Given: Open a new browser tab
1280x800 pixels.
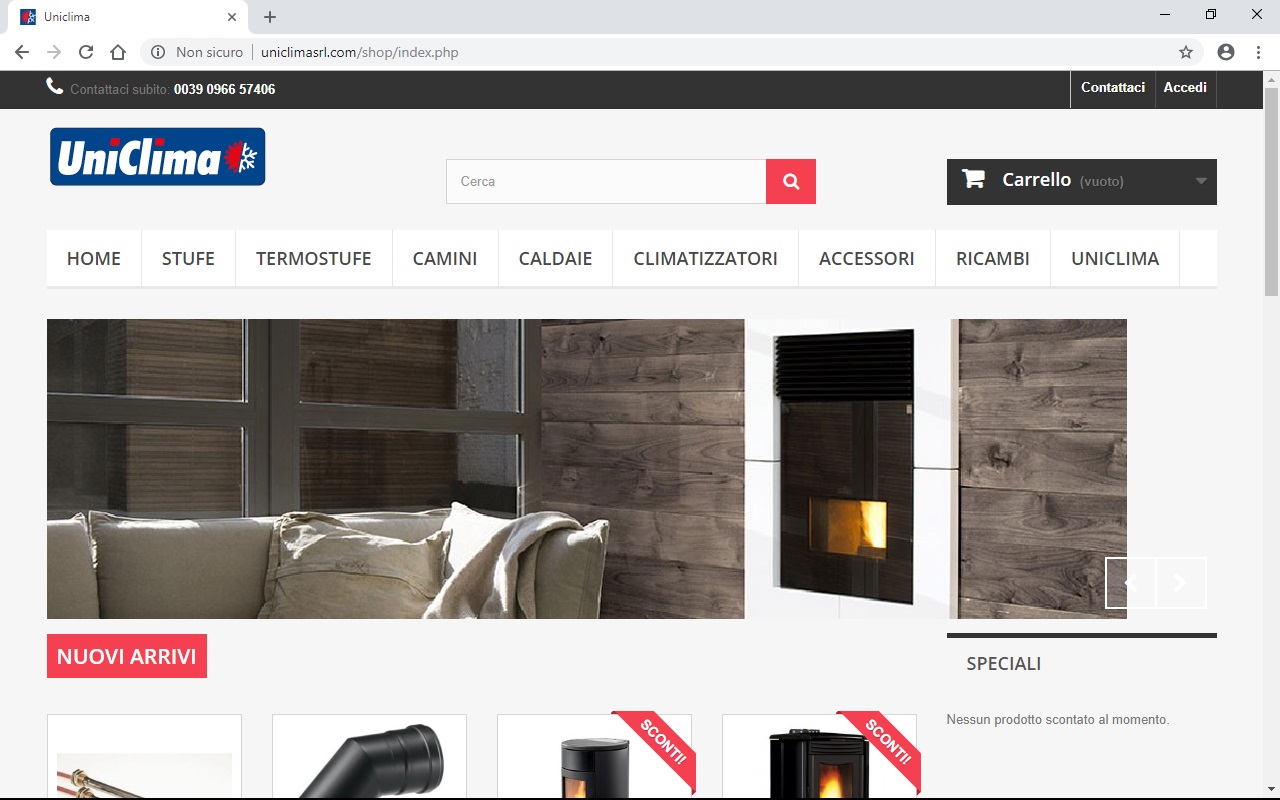Looking at the screenshot, I should 270,17.
